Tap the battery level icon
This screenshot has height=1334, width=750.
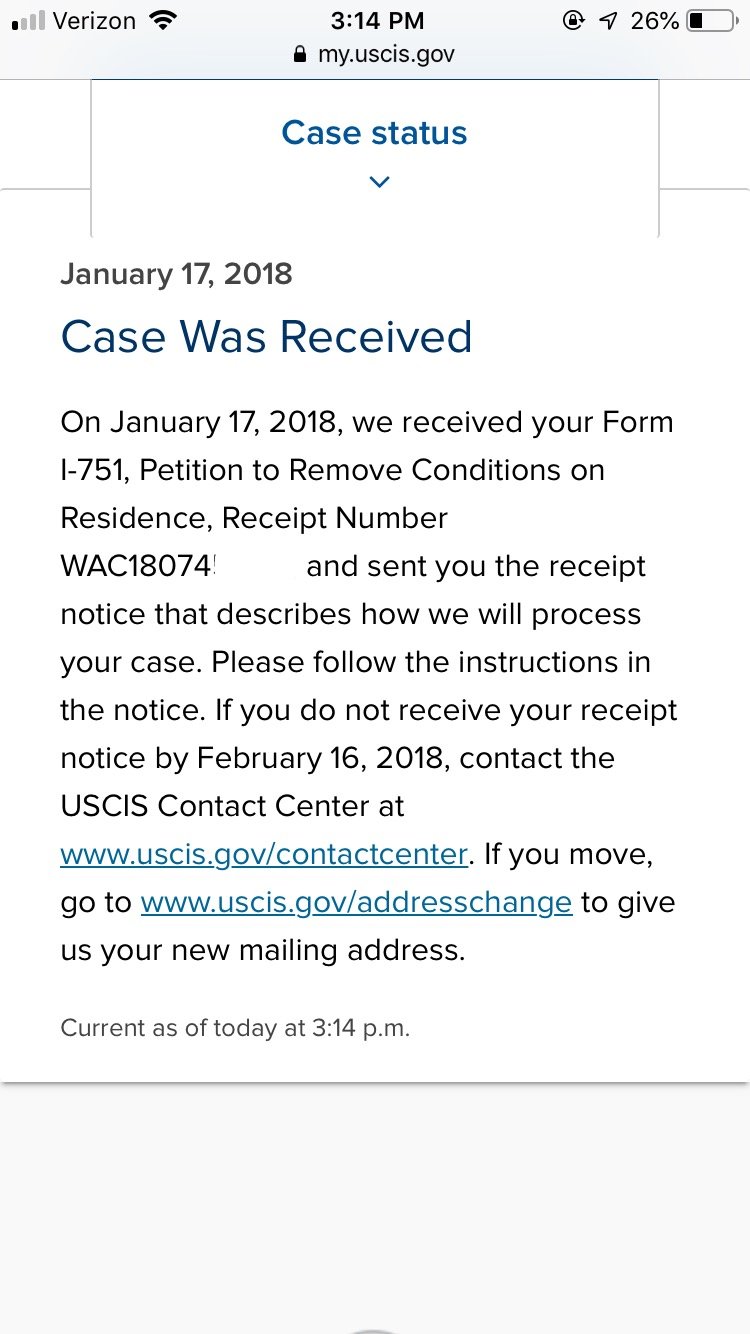(710, 20)
